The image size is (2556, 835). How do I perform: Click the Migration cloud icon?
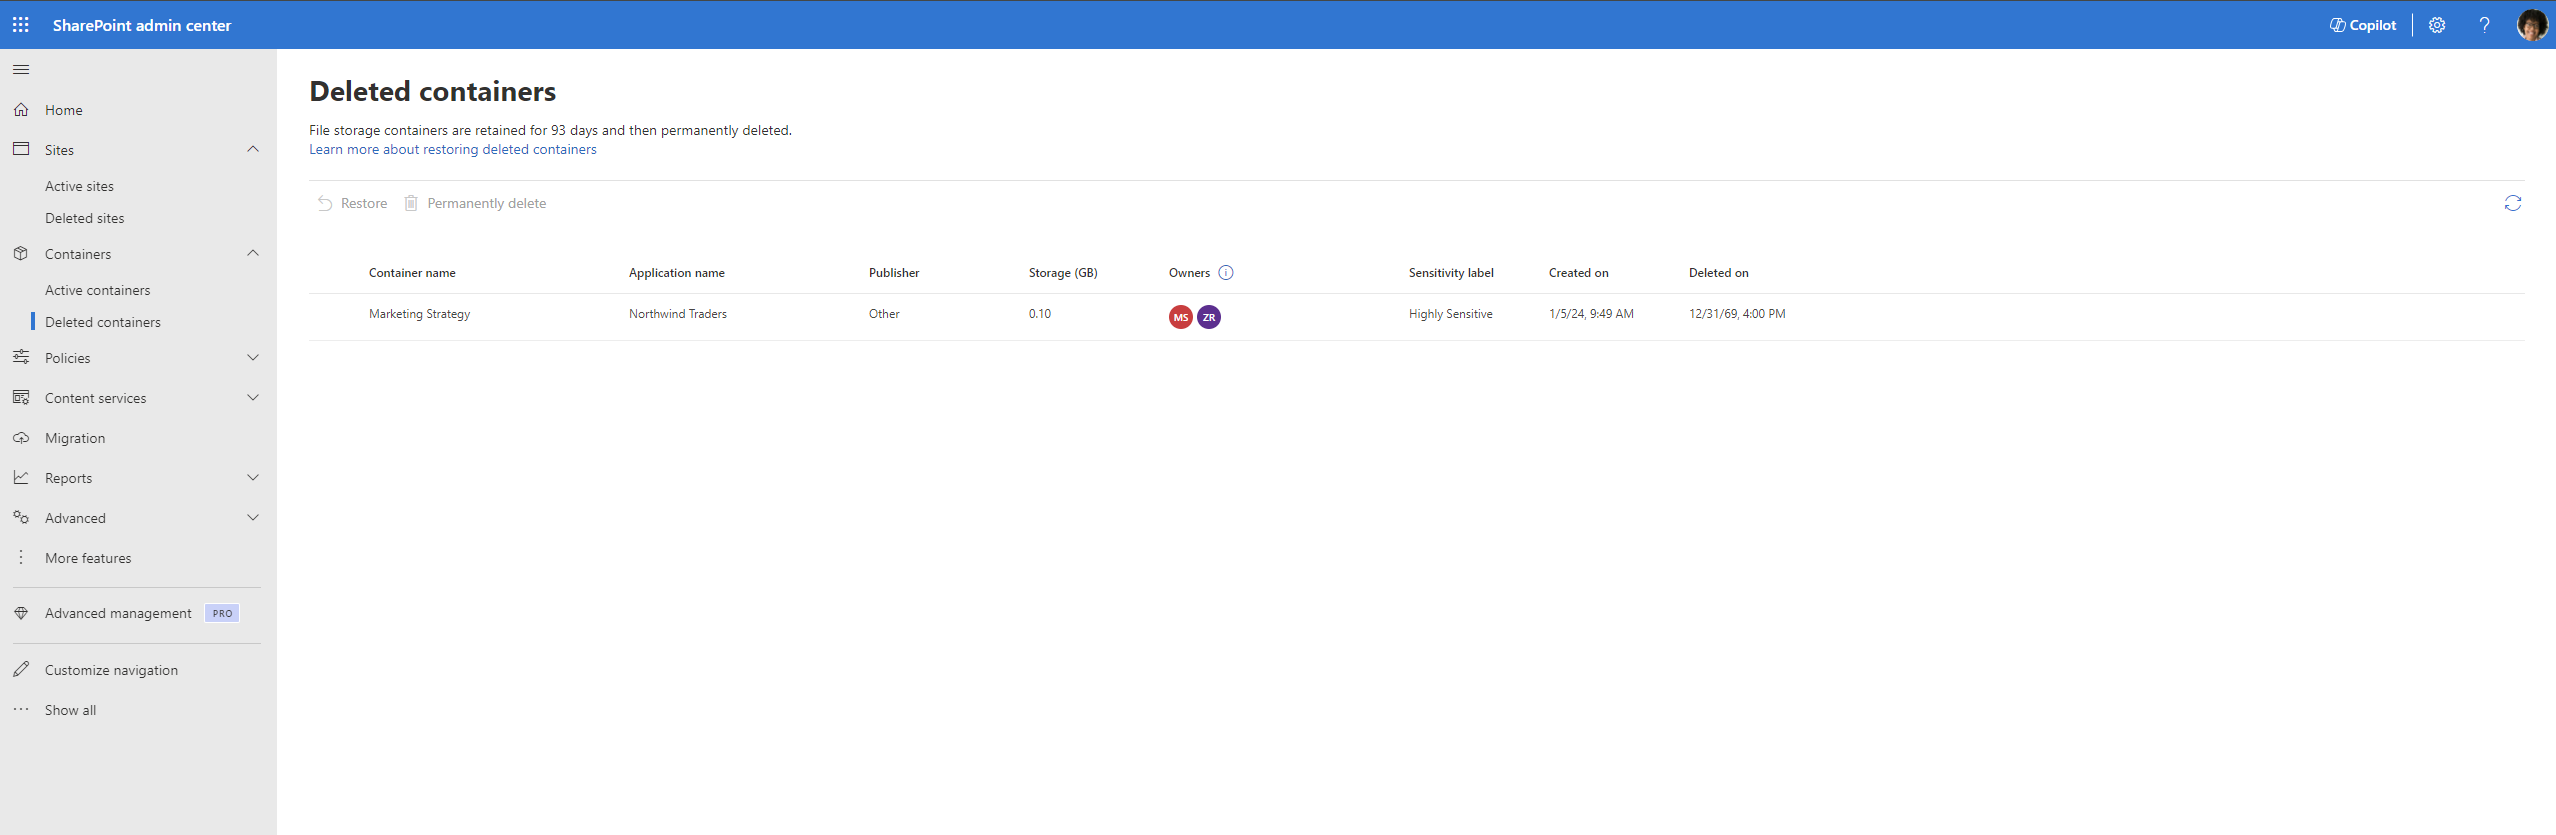click(21, 438)
